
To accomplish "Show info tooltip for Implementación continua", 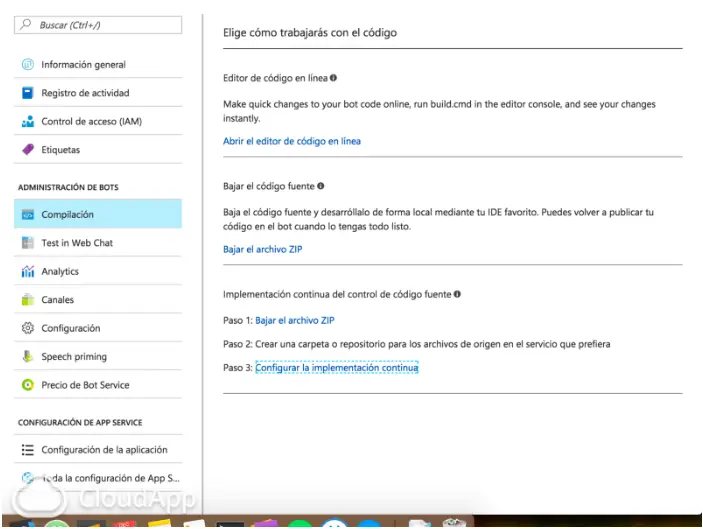I will point(457,294).
